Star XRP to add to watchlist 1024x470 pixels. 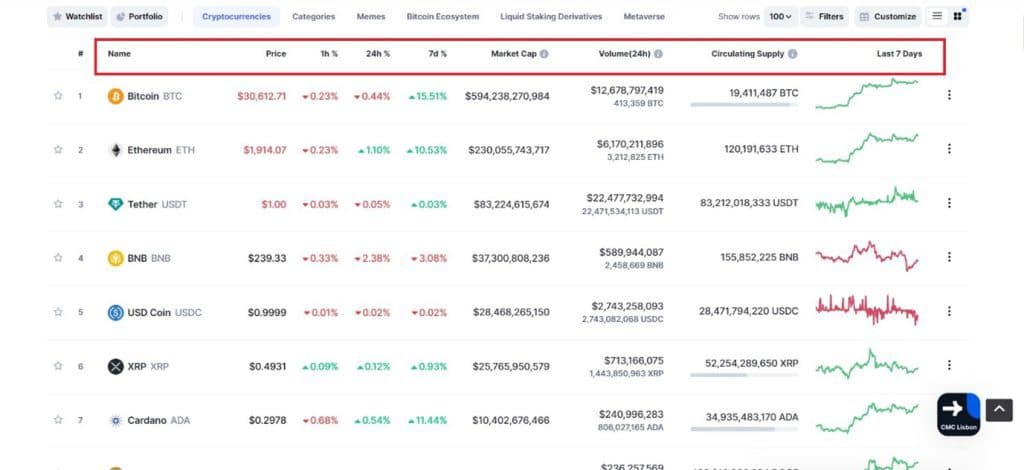(x=58, y=366)
